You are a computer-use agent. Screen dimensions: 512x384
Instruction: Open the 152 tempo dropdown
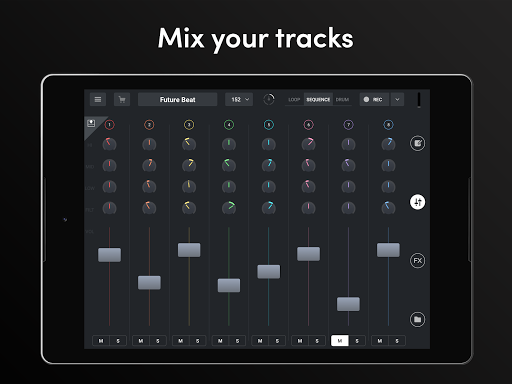[x=239, y=99]
